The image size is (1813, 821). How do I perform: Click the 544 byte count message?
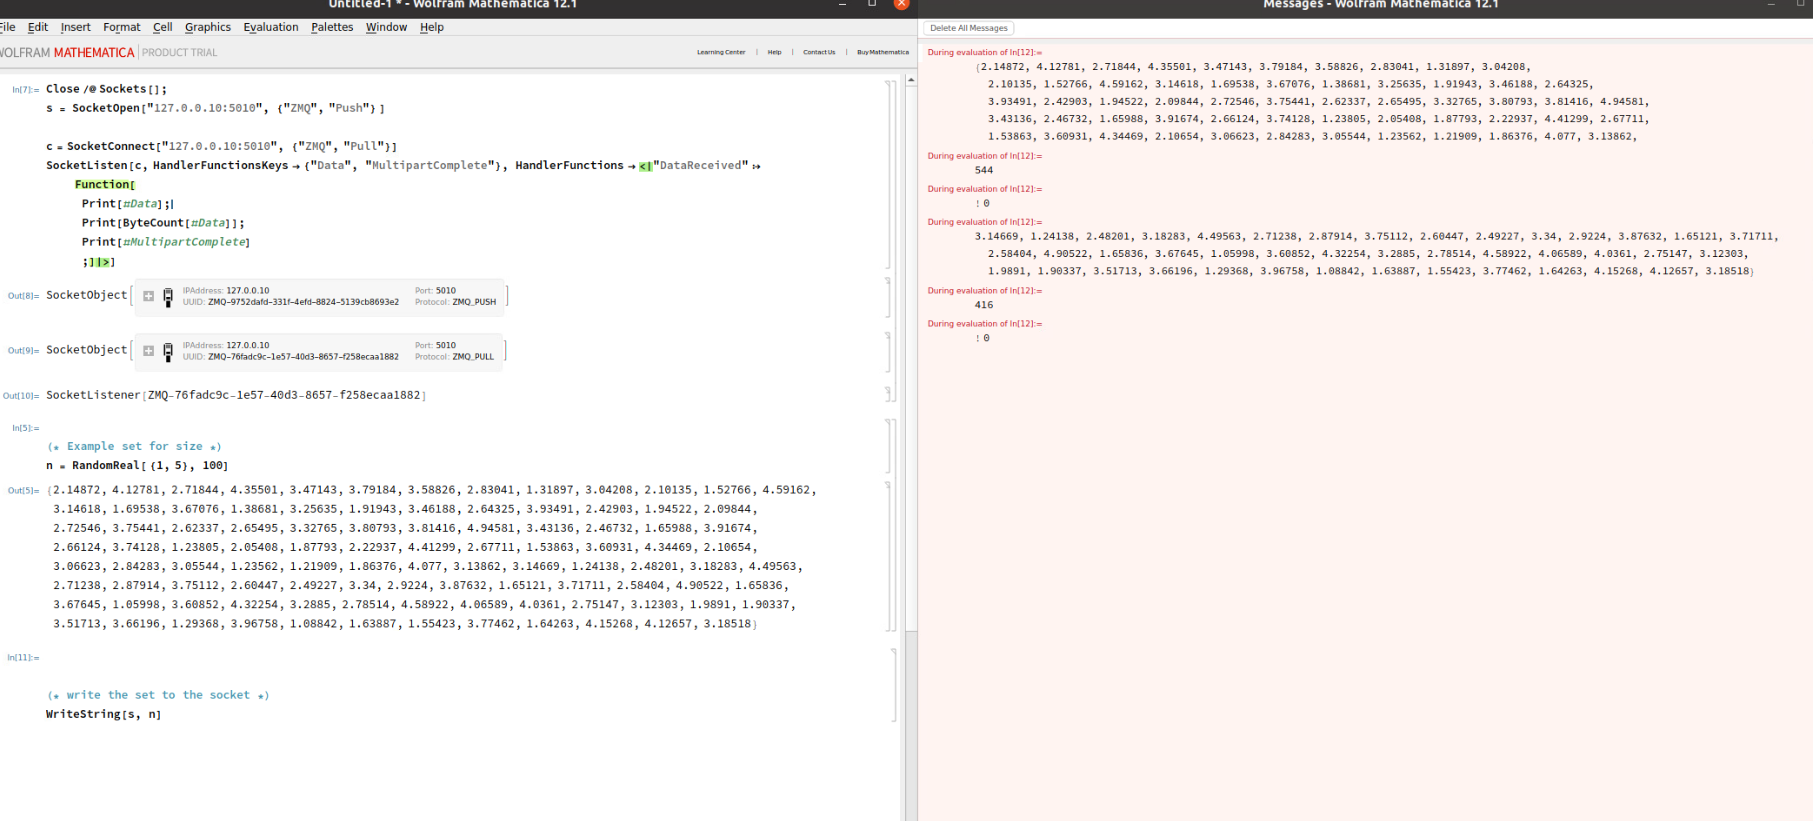click(x=984, y=170)
